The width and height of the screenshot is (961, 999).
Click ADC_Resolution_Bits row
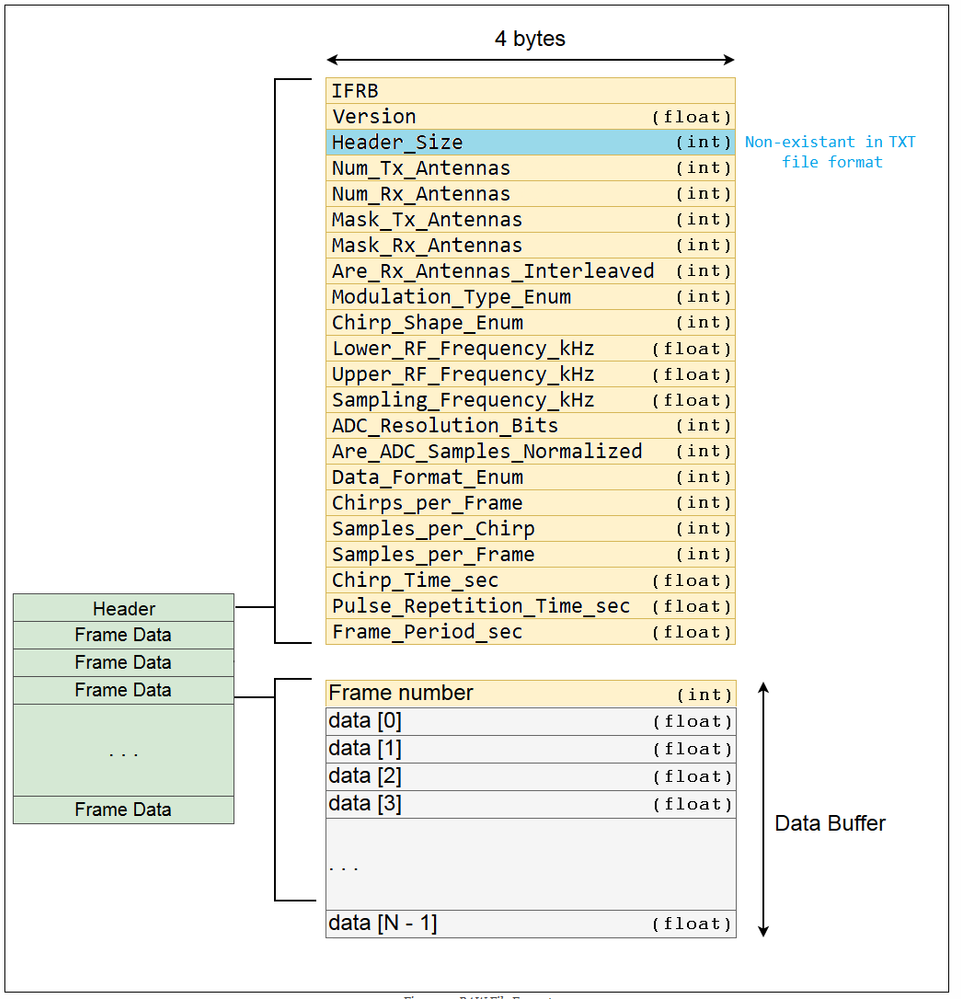tap(530, 425)
